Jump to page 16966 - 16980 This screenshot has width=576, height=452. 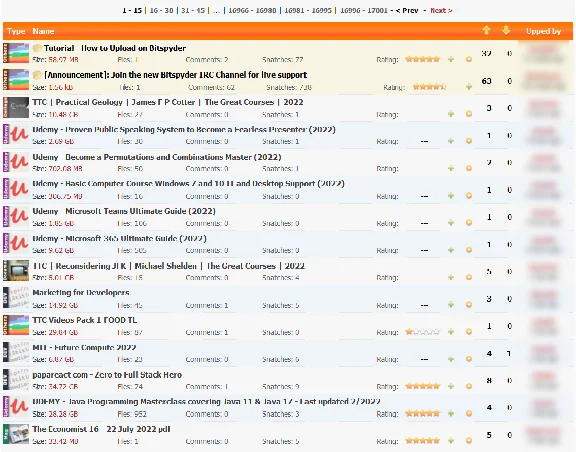252,10
